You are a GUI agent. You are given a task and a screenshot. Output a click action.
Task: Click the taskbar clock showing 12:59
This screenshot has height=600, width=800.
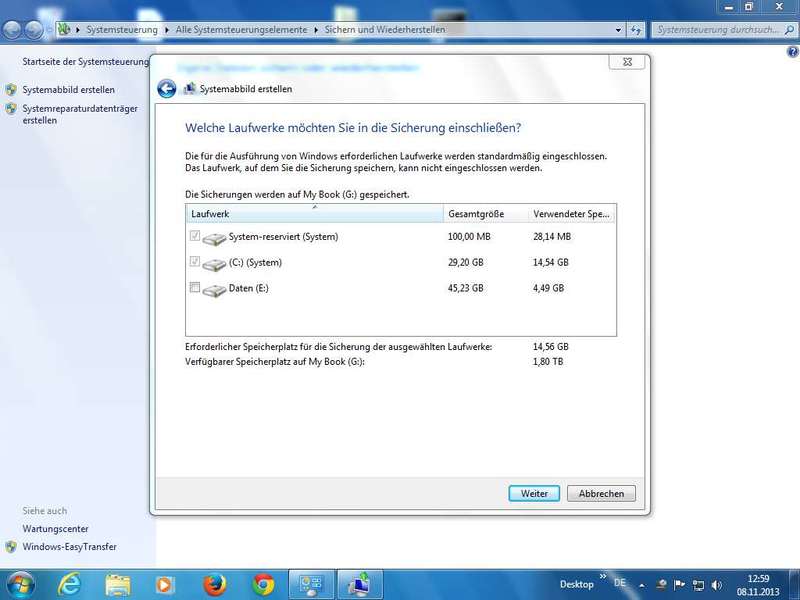(x=758, y=585)
